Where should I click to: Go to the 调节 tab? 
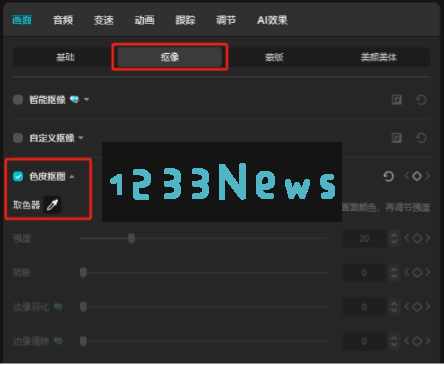click(x=226, y=20)
